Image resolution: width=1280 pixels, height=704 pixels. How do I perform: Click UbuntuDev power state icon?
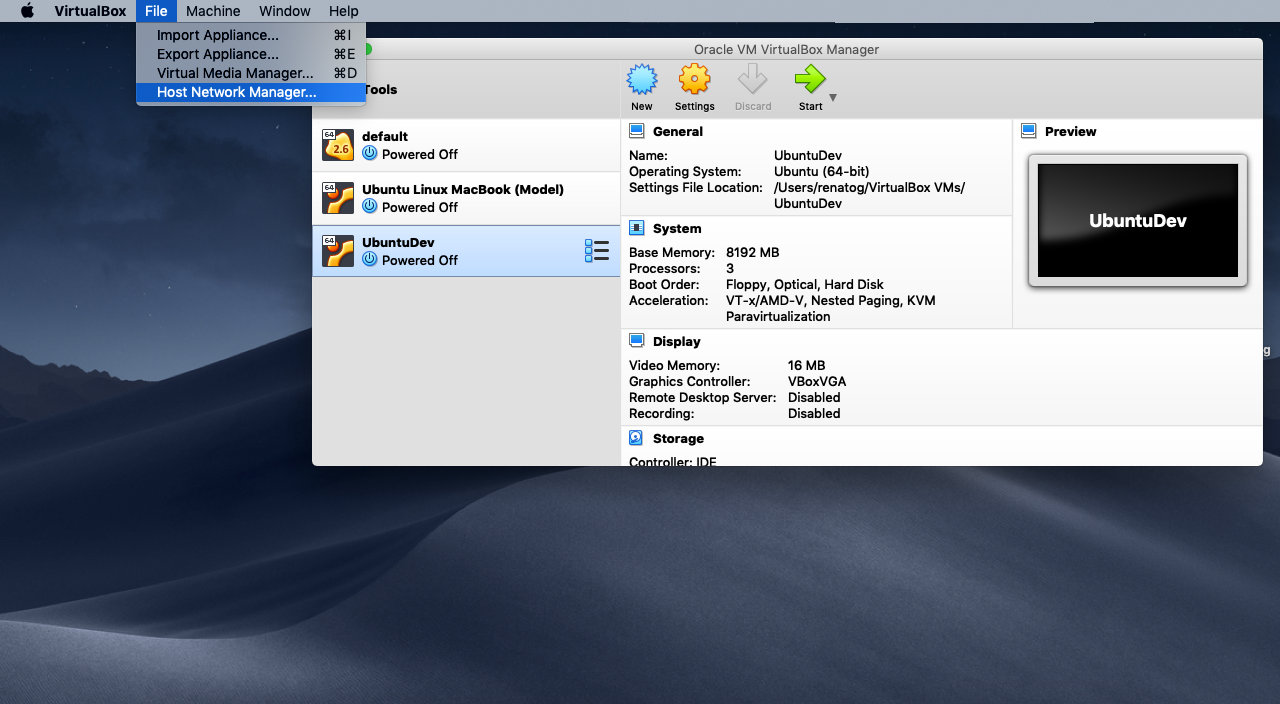pyautogui.click(x=370, y=260)
